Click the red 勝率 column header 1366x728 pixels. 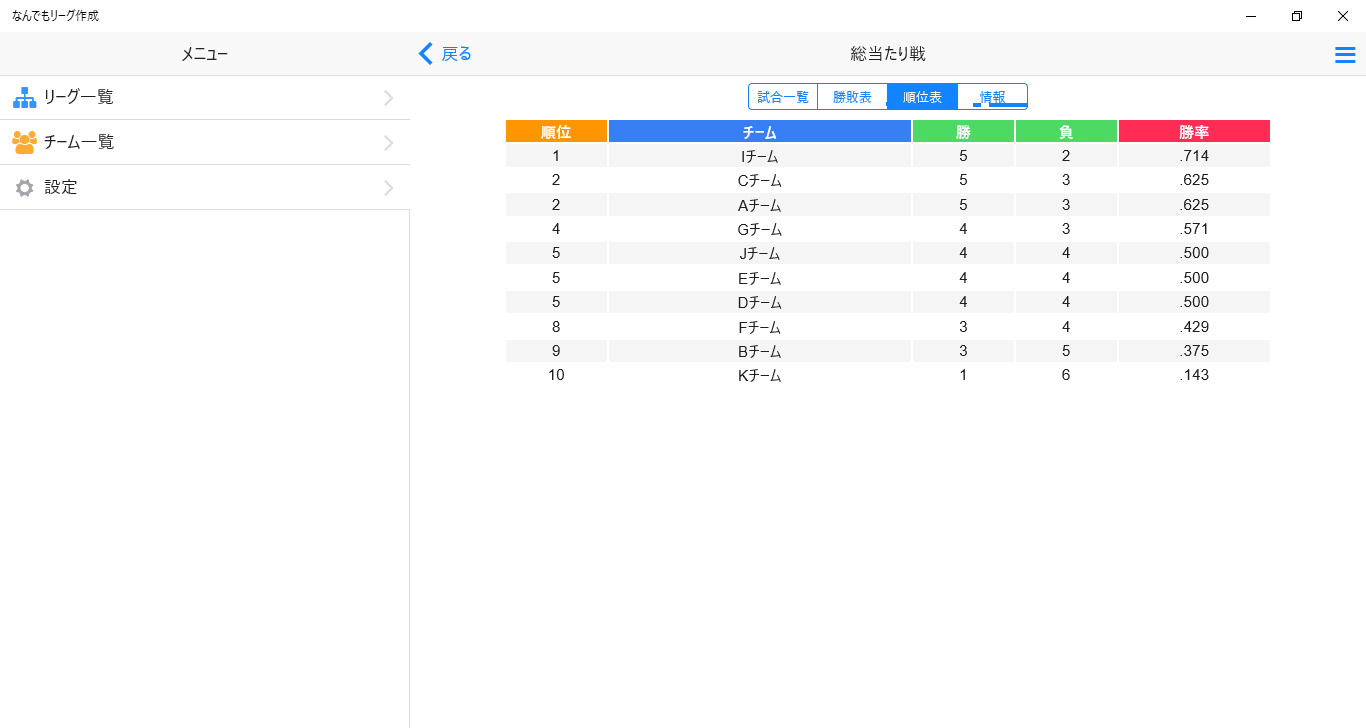(x=1194, y=132)
